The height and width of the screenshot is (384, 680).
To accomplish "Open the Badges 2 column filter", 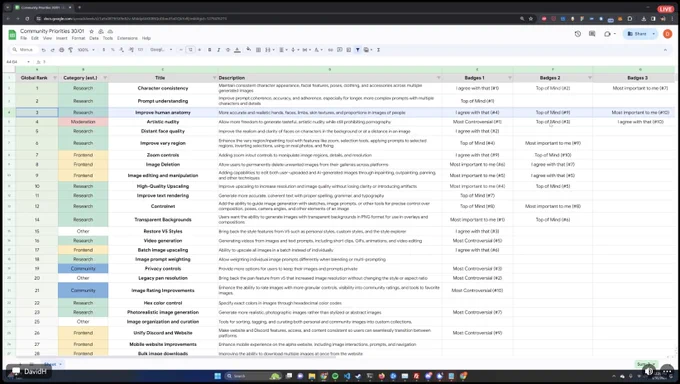I will point(589,78).
